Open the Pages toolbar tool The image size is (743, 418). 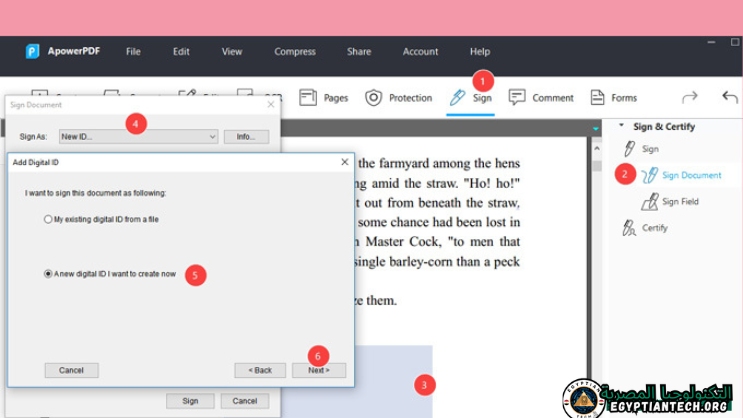click(x=323, y=98)
